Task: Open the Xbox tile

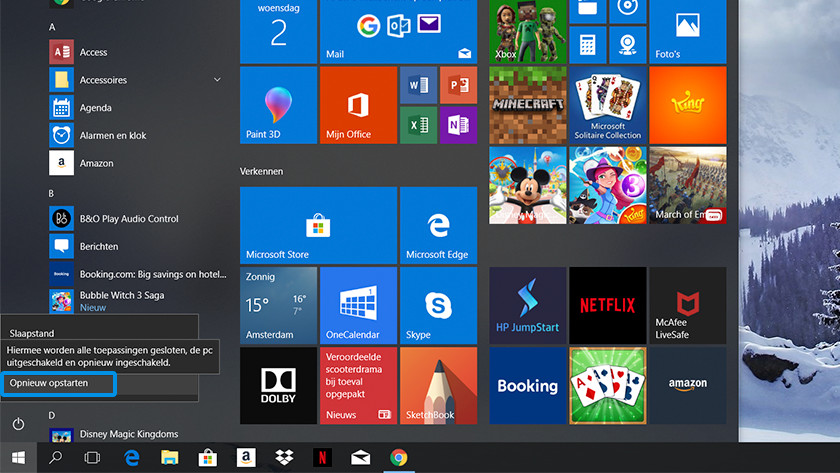Action: [528, 32]
